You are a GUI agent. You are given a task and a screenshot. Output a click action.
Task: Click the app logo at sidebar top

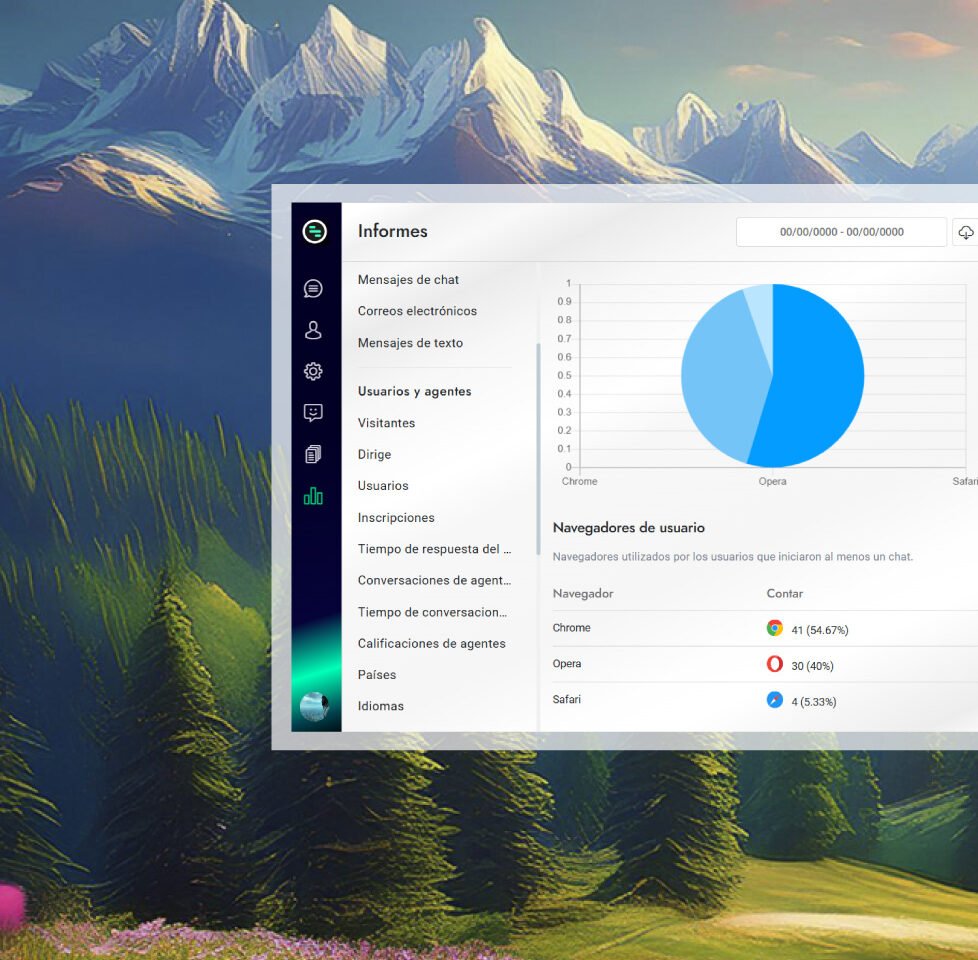click(315, 232)
